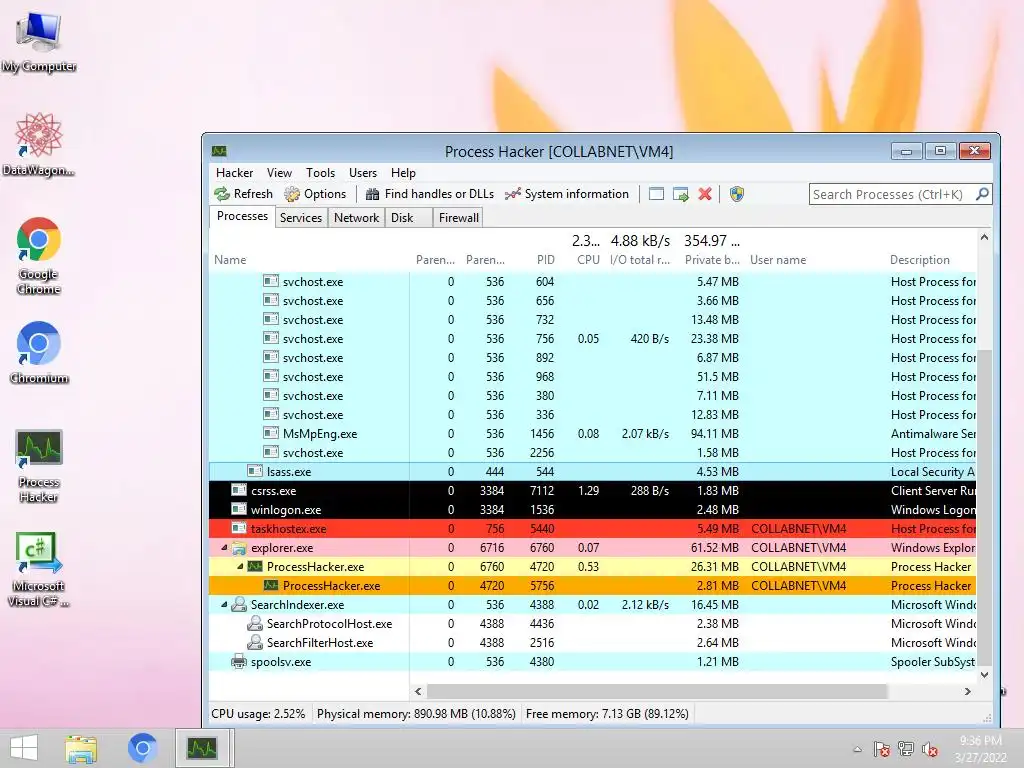Click the lsass.exe process icon

[255, 471]
